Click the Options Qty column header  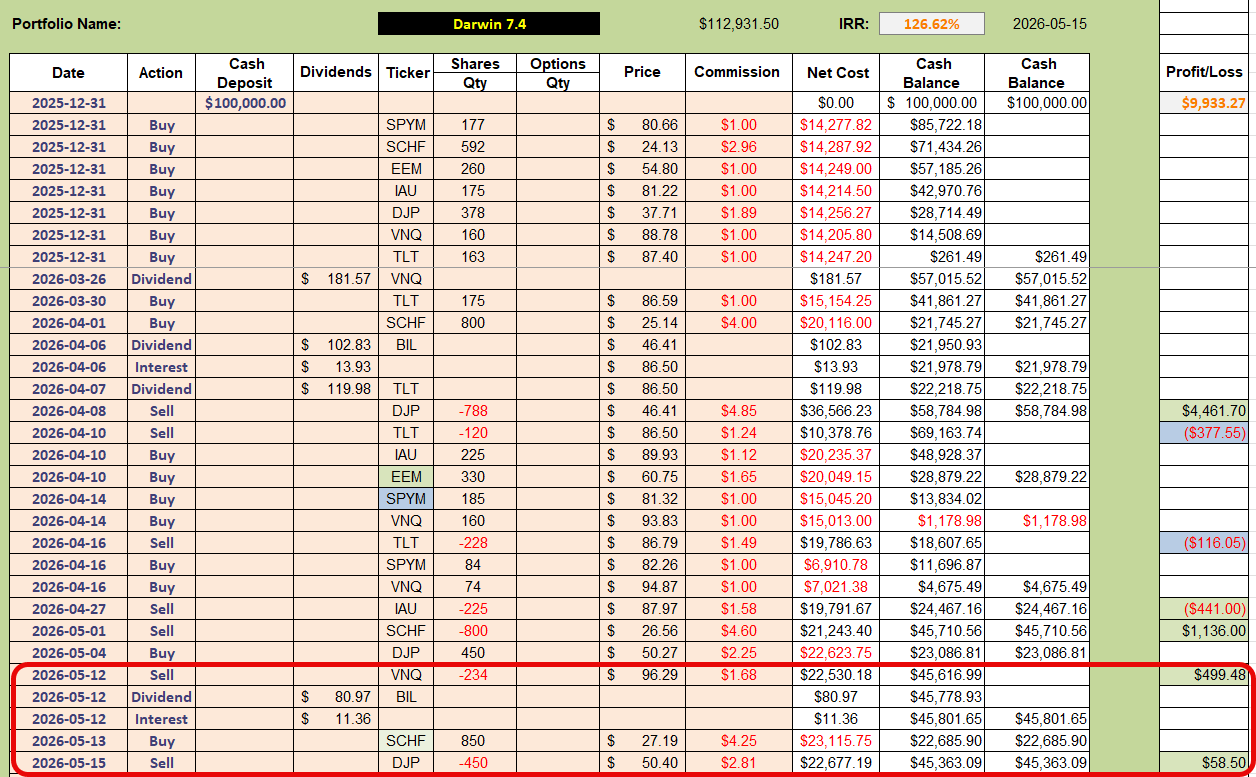tap(558, 73)
